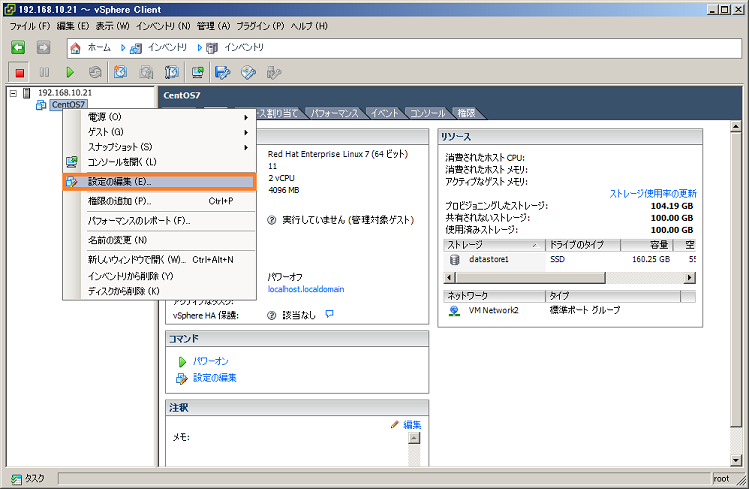Click the CentOS7 virtual machine icon in tree
The height and width of the screenshot is (489, 749).
41,105
